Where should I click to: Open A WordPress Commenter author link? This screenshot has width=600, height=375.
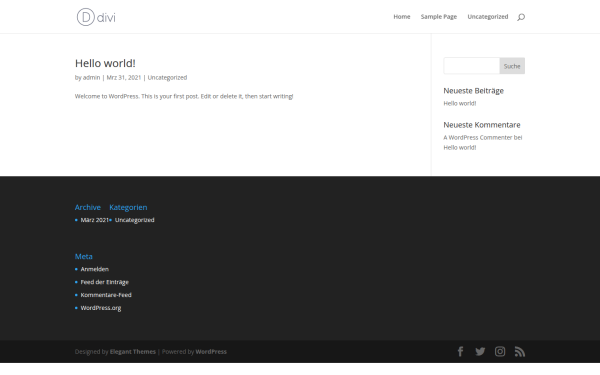click(x=478, y=137)
